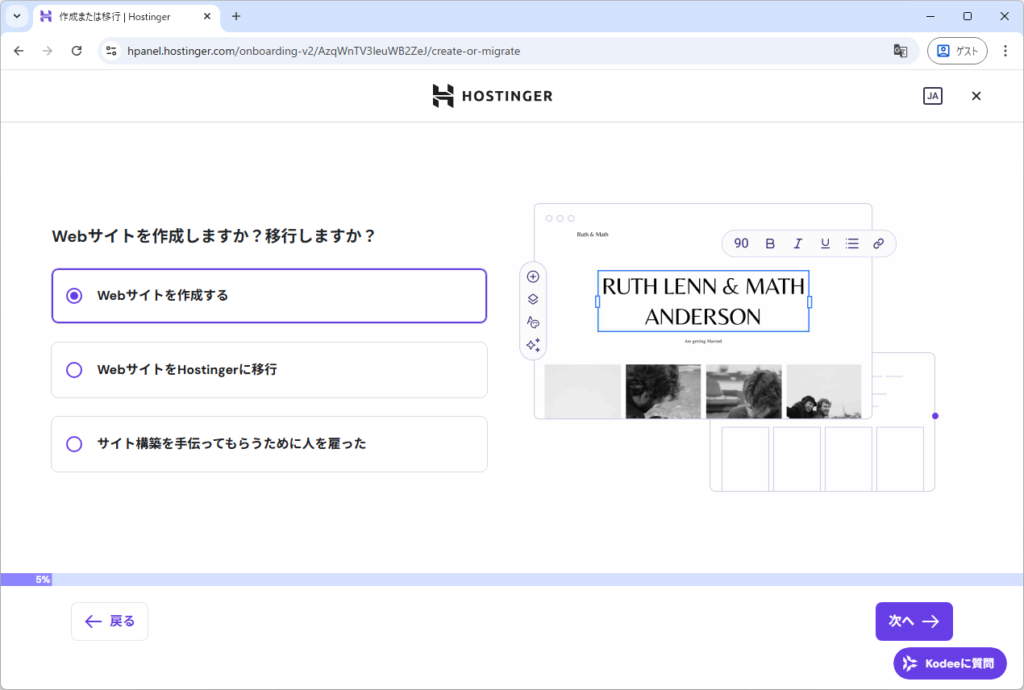Screen dimensions: 1024x690
Task: Select 'Webサイトを作成する' radio option
Action: (x=74, y=296)
